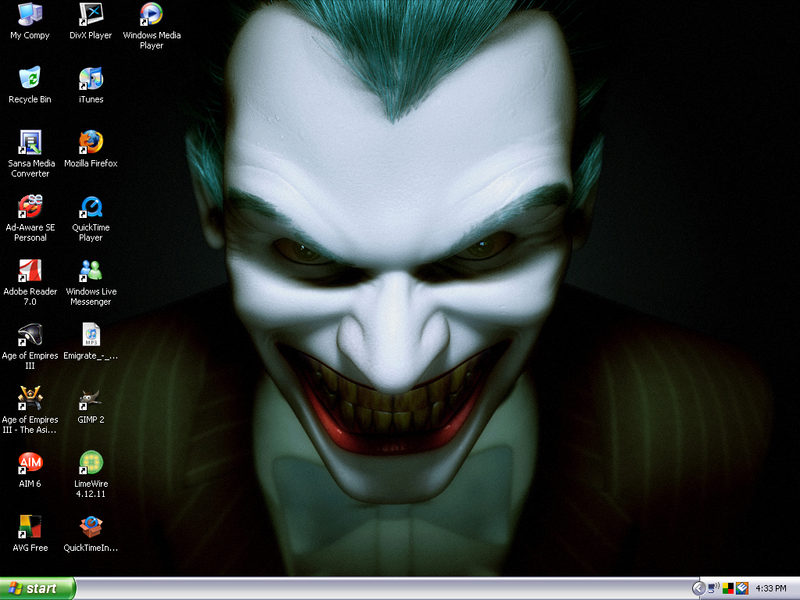Select the Emigrate MP3 file
This screenshot has width=800, height=600.
point(90,335)
